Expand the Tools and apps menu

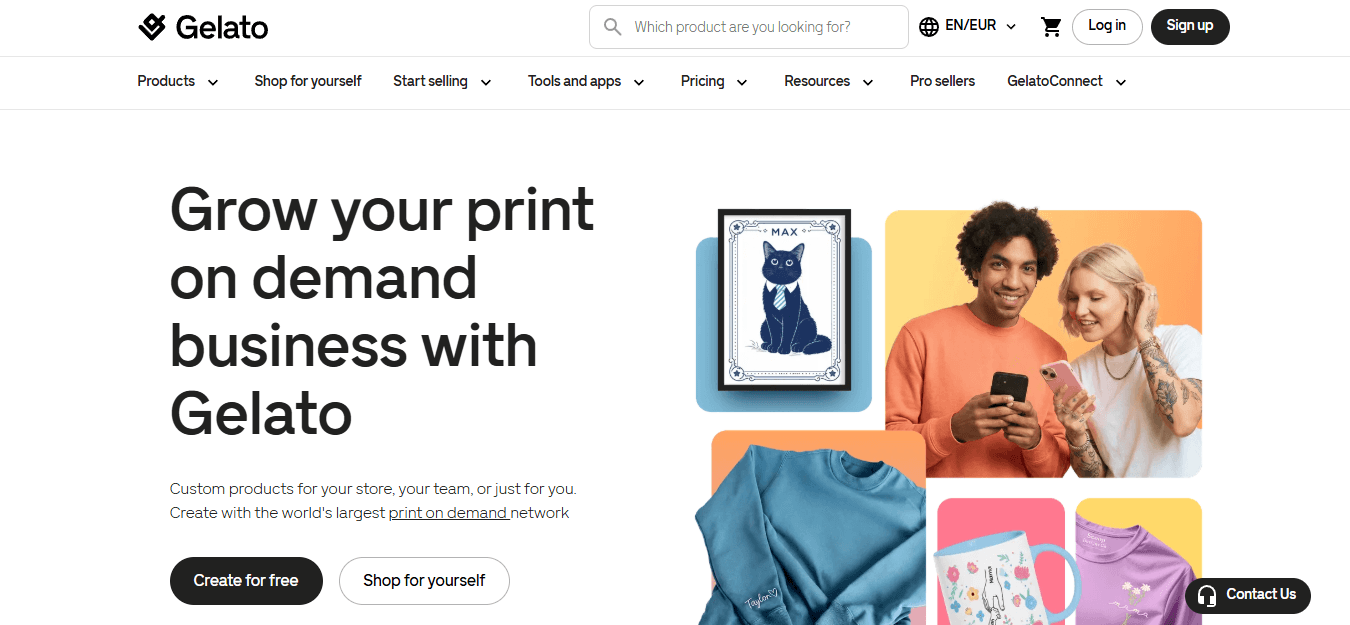[587, 82]
